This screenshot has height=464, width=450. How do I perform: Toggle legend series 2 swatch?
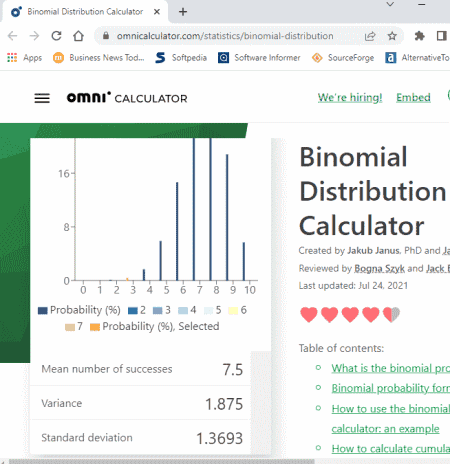[133, 311]
